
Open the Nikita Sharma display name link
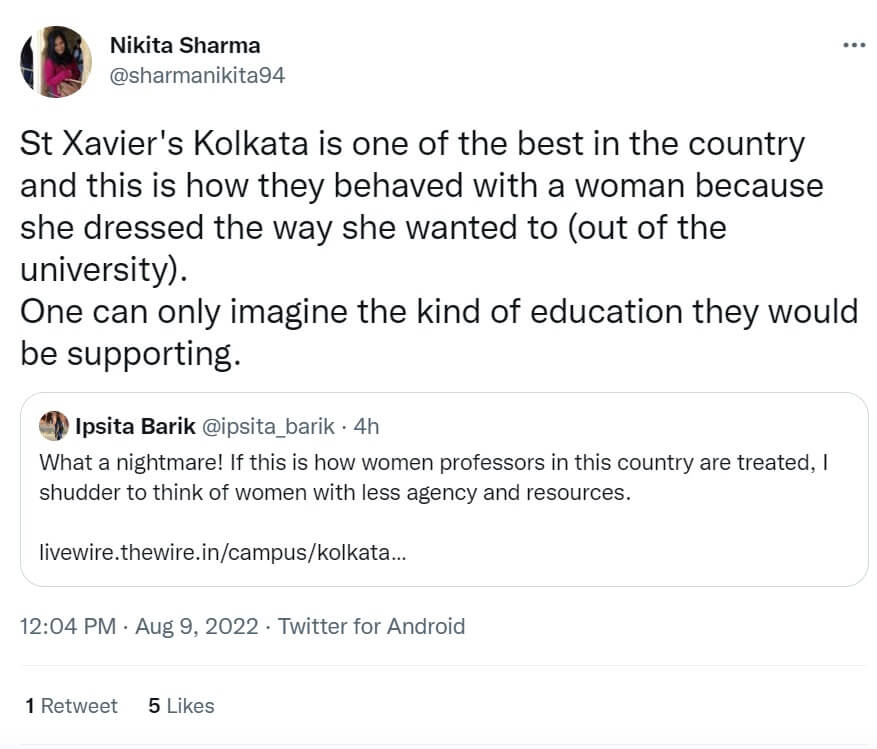(184, 46)
